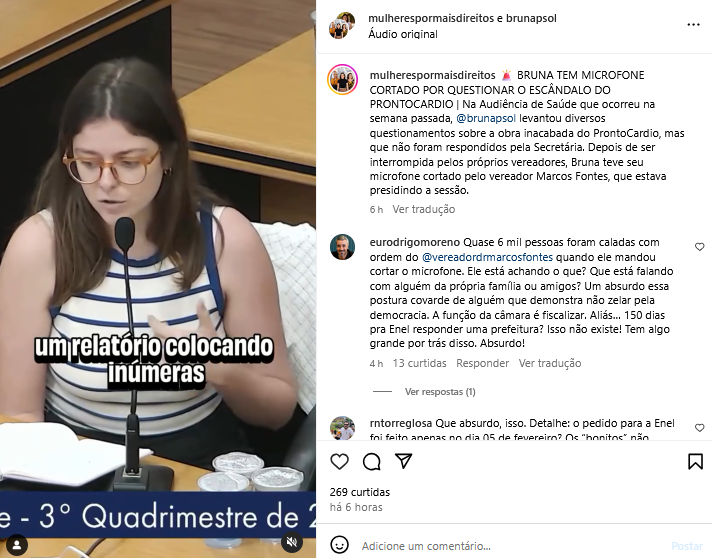This screenshot has width=712, height=558.
Task: Like rntorreglosa's comment
Action: 699,428
